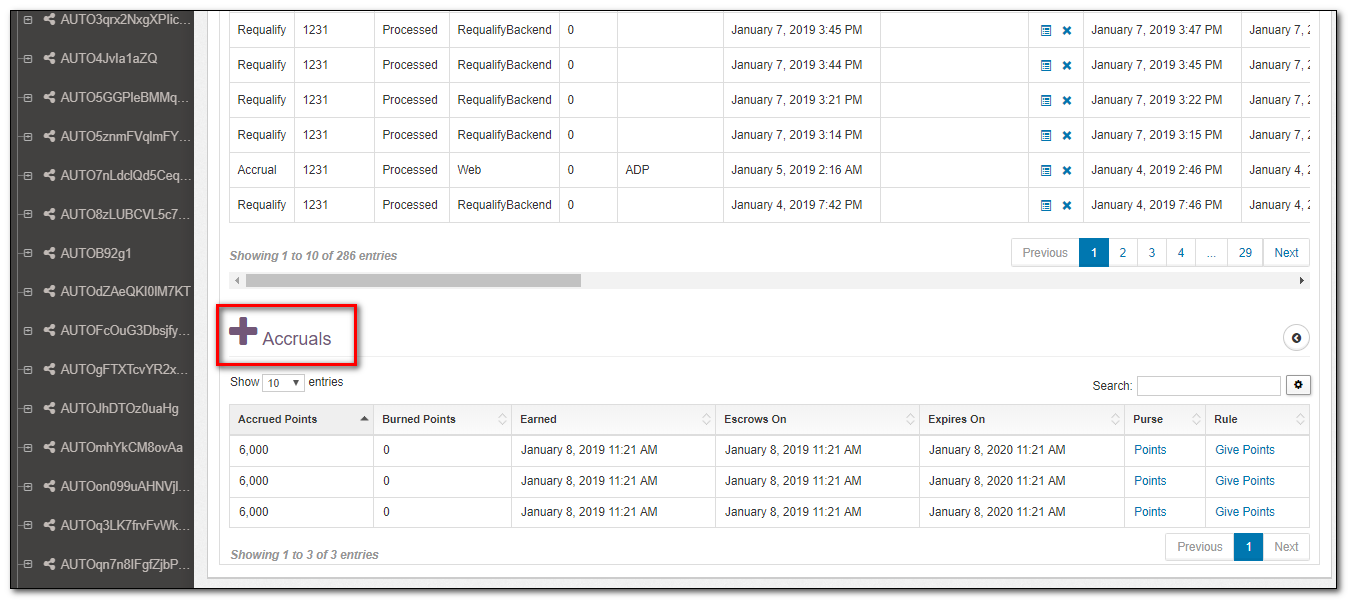
Task: Open the Points purse link in the last row
Action: pos(1150,512)
